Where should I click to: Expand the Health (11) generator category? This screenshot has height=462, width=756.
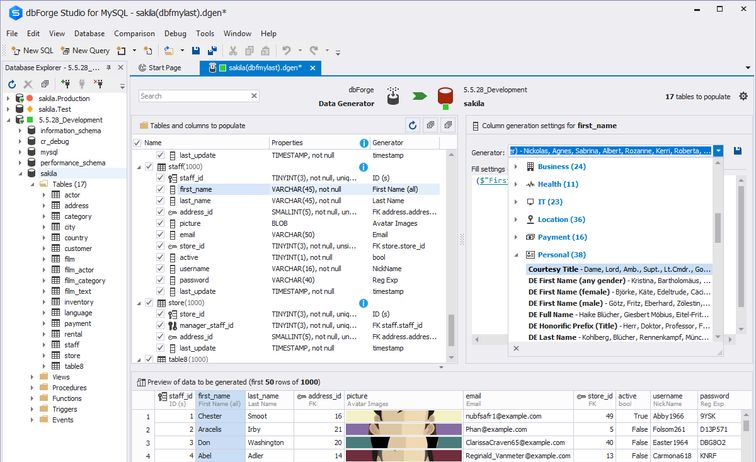click(x=516, y=184)
